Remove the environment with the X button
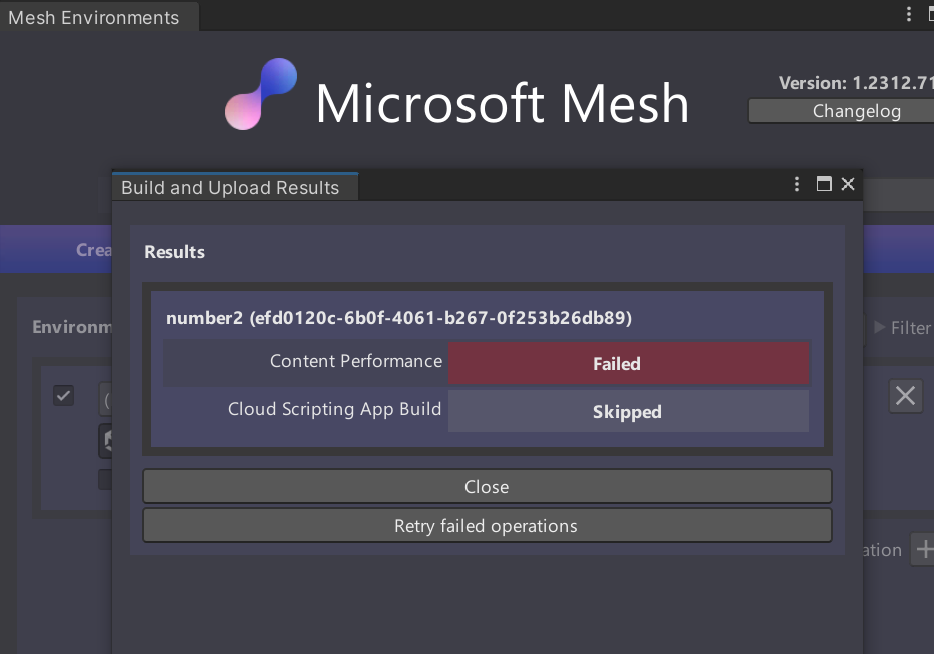 [x=905, y=396]
